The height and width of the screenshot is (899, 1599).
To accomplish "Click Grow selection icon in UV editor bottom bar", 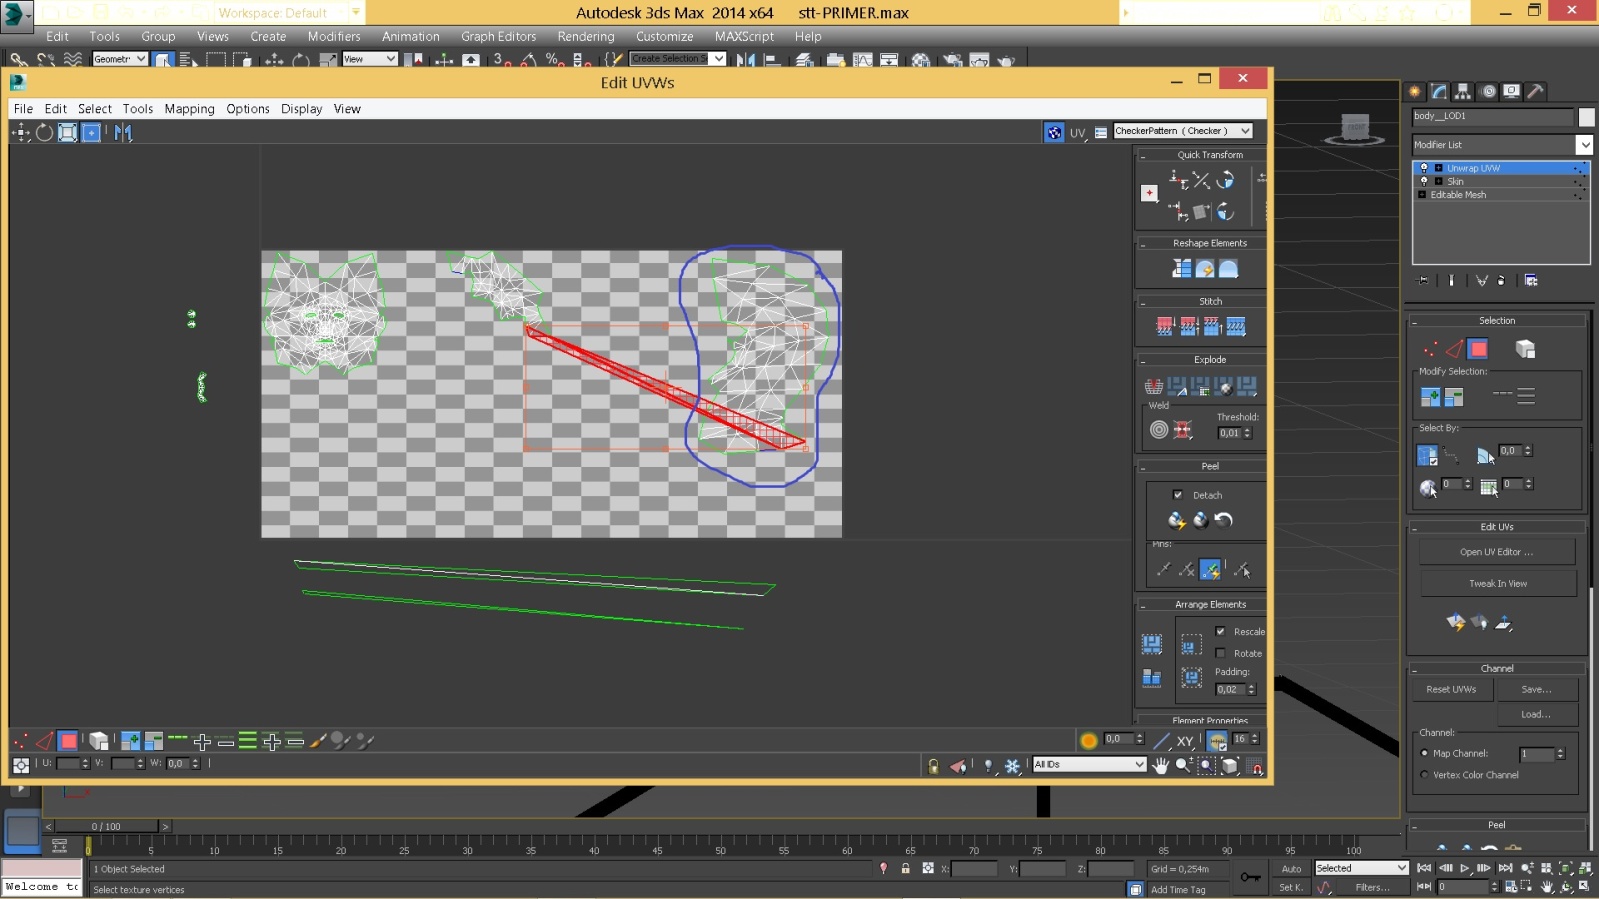I will coord(130,741).
